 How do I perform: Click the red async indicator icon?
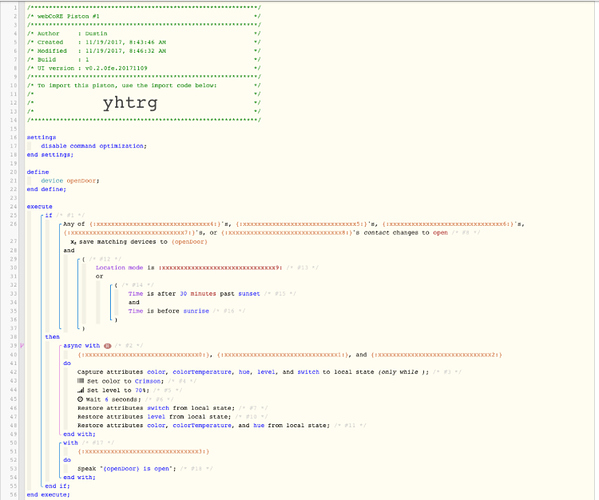pyautogui.click(x=107, y=346)
